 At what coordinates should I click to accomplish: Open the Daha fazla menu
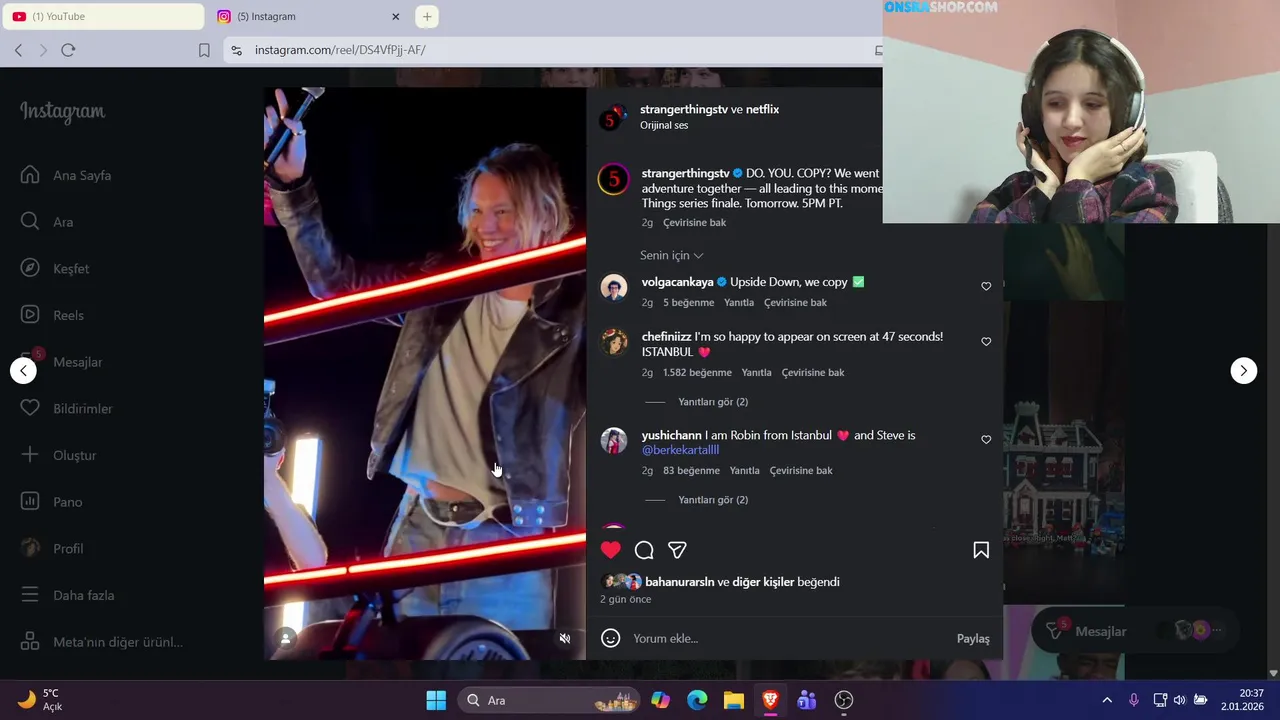pyautogui.click(x=67, y=595)
